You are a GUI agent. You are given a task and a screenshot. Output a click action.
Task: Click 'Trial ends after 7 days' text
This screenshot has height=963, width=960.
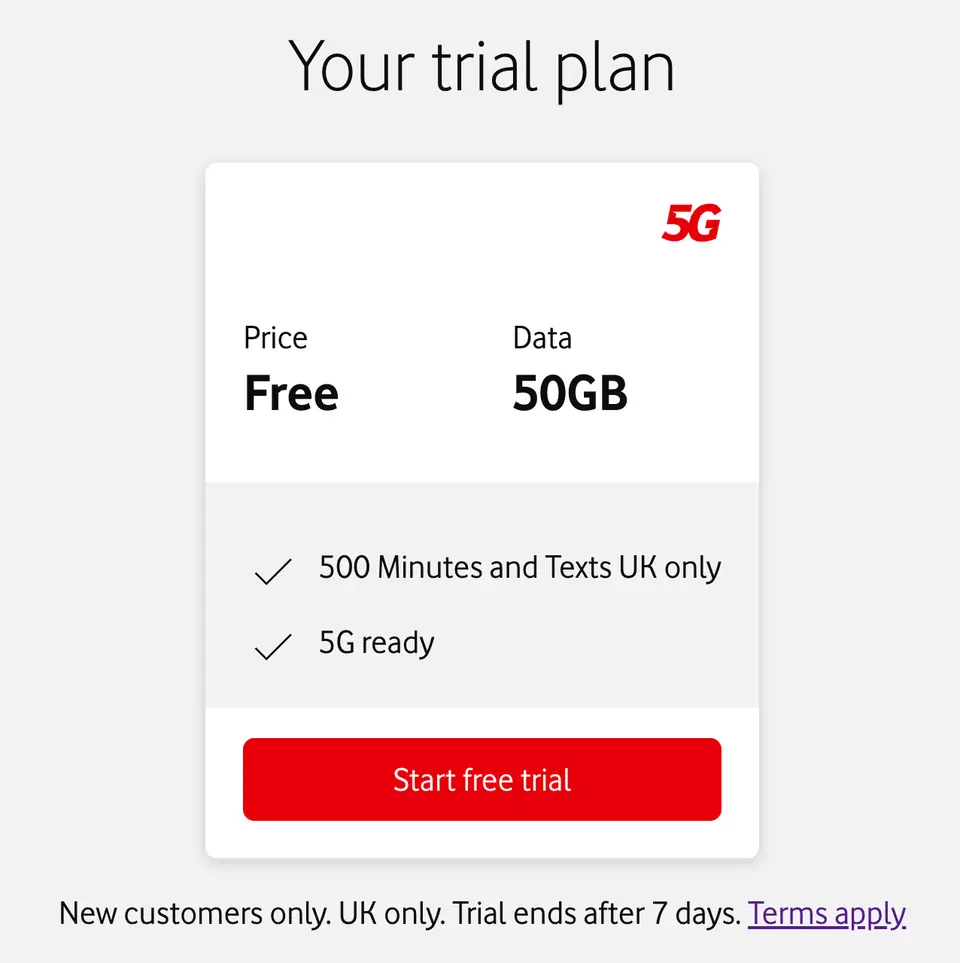pyautogui.click(x=597, y=914)
